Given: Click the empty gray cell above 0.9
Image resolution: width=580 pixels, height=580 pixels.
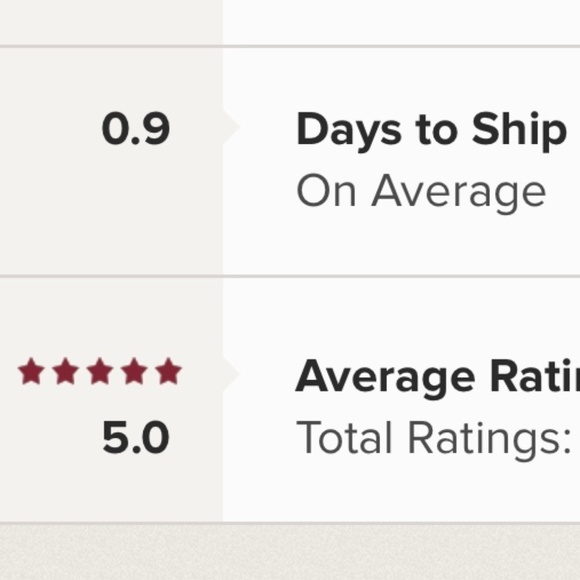Looking at the screenshot, I should tap(111, 21).
